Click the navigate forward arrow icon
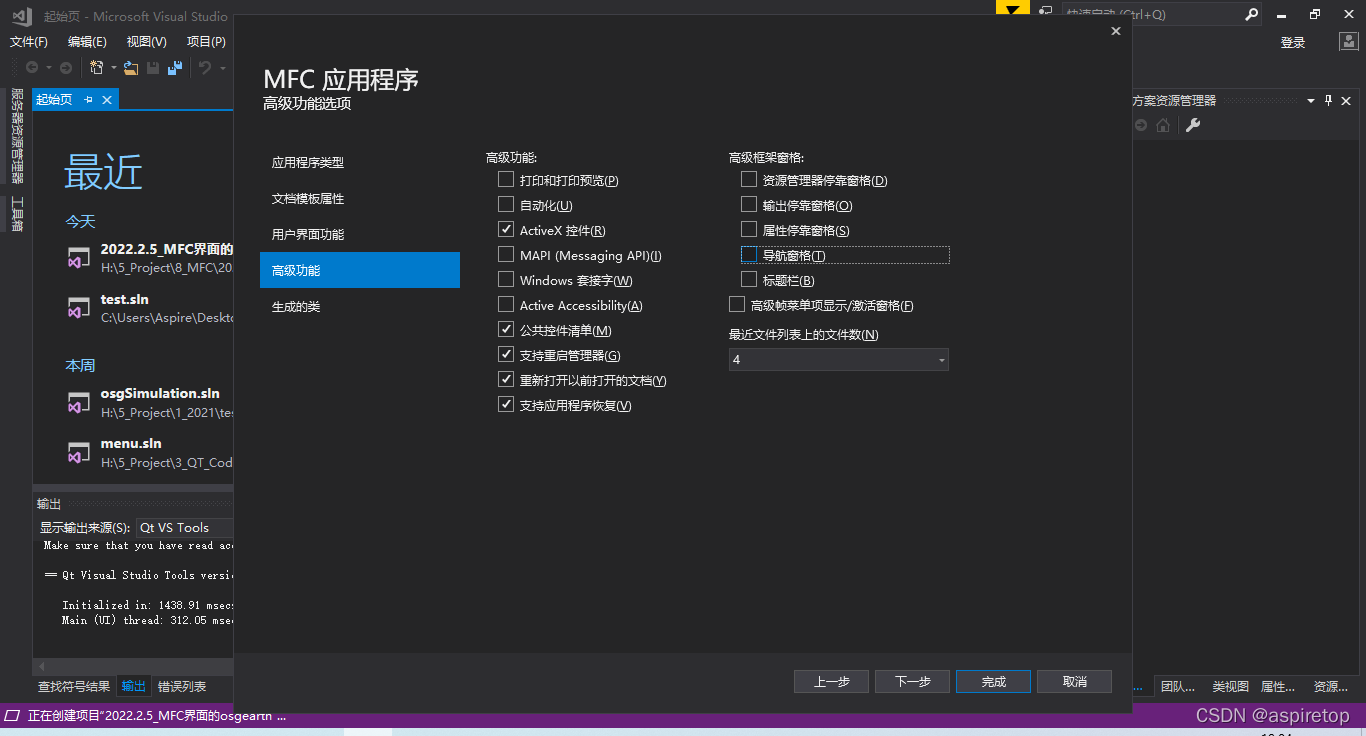Screen dimensions: 1366x736 66,68
